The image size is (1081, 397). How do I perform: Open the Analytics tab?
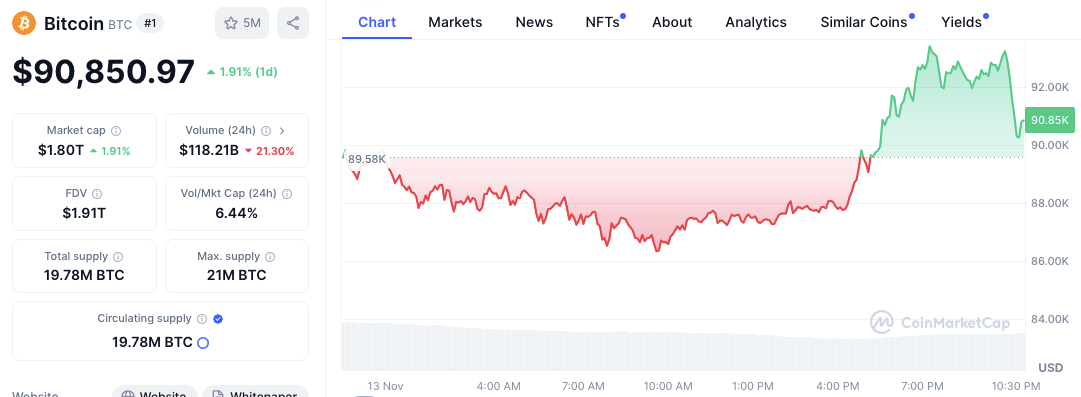[756, 22]
